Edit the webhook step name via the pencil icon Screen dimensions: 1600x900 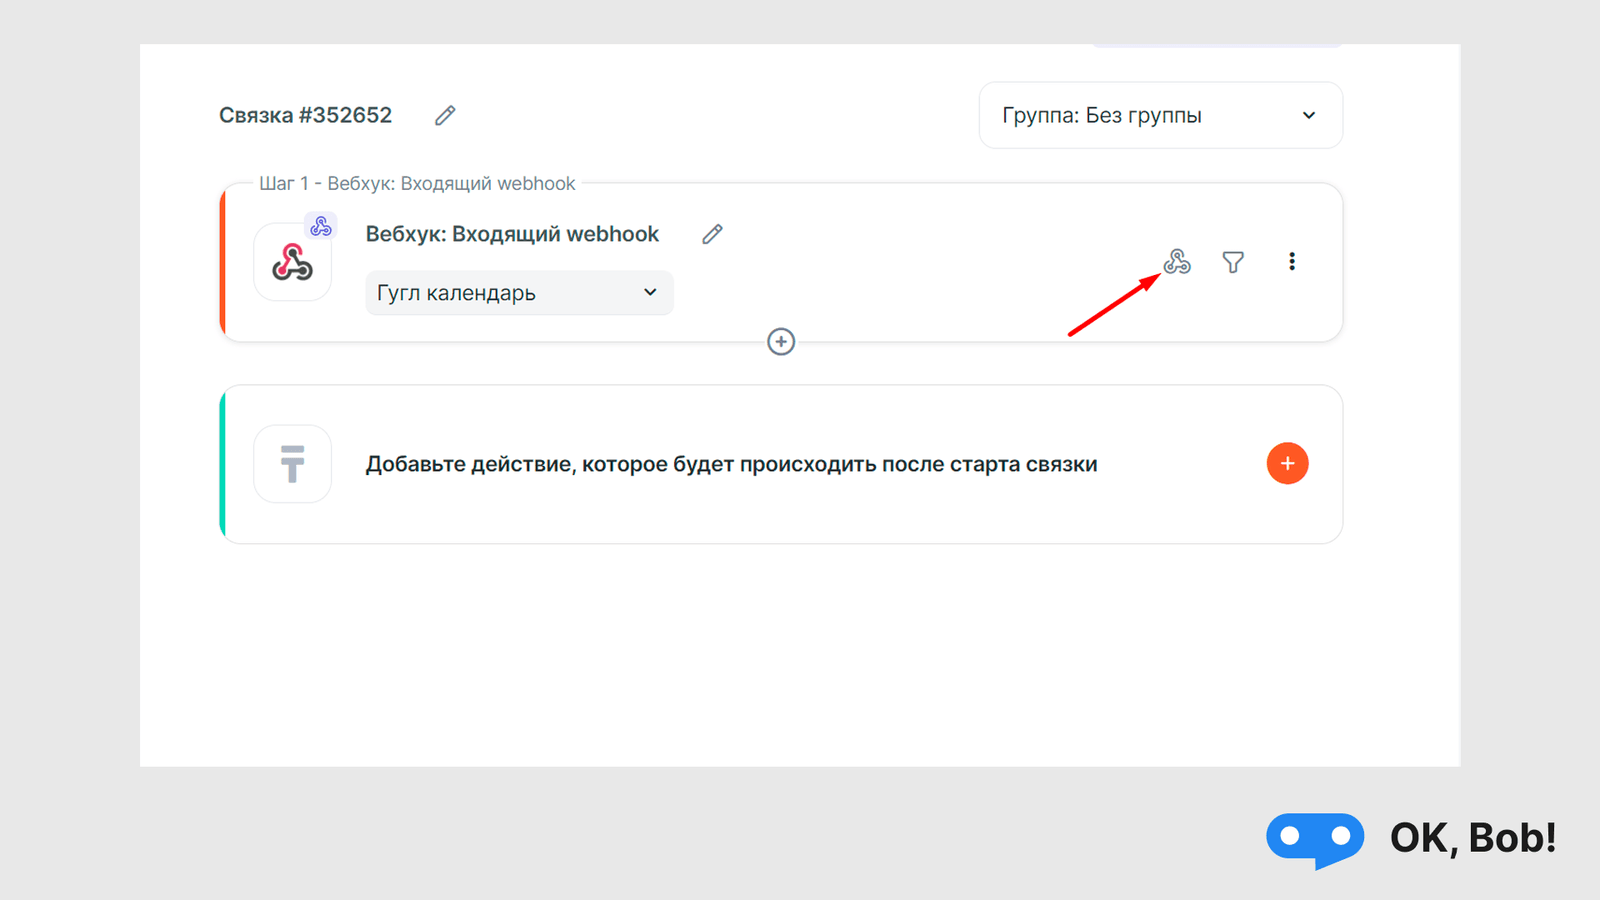pos(712,233)
